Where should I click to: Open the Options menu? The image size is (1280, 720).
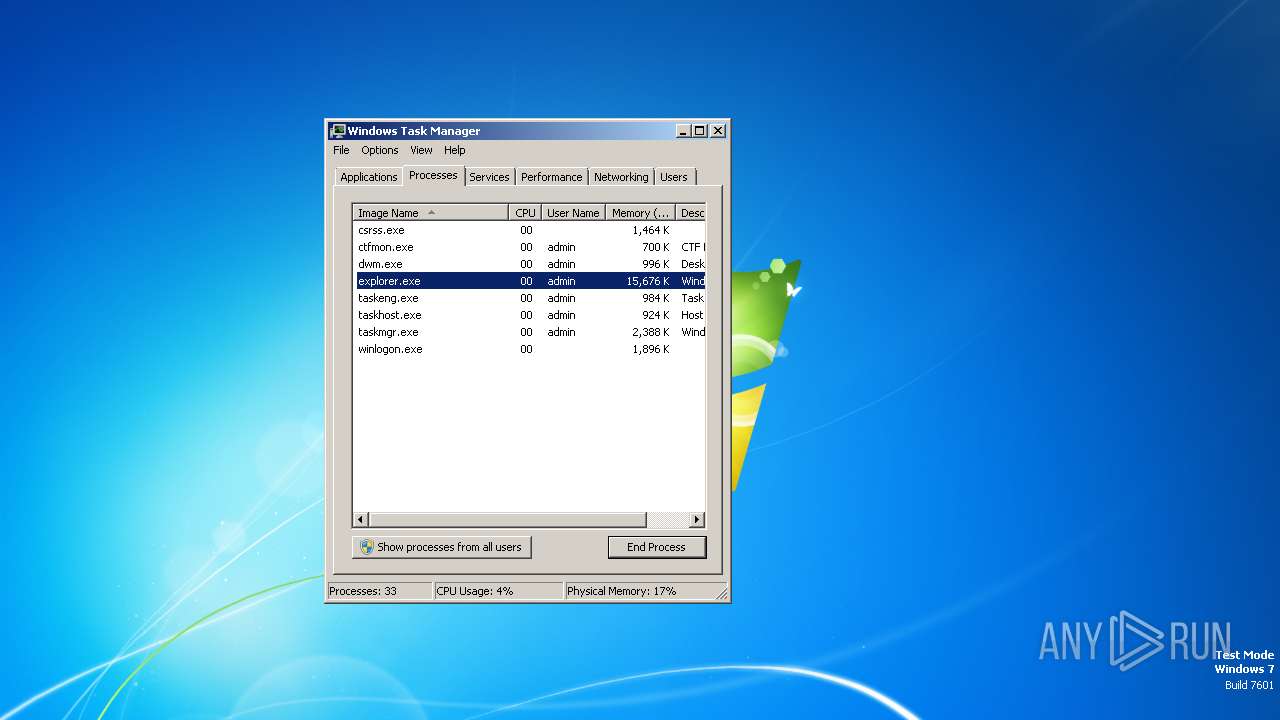coord(380,150)
